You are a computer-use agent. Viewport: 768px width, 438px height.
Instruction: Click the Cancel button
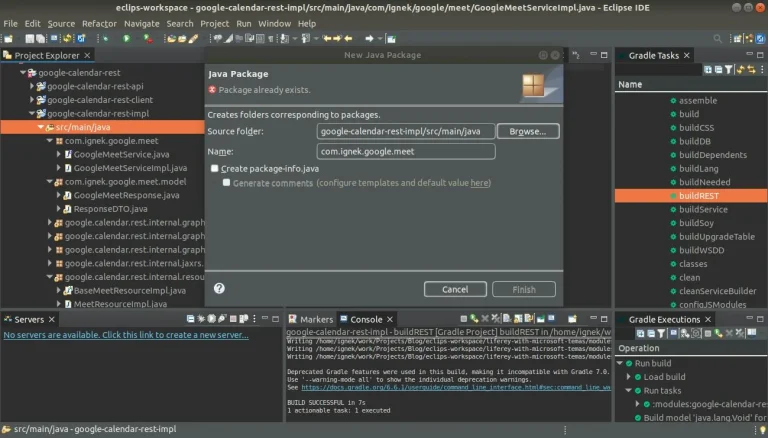click(x=455, y=289)
